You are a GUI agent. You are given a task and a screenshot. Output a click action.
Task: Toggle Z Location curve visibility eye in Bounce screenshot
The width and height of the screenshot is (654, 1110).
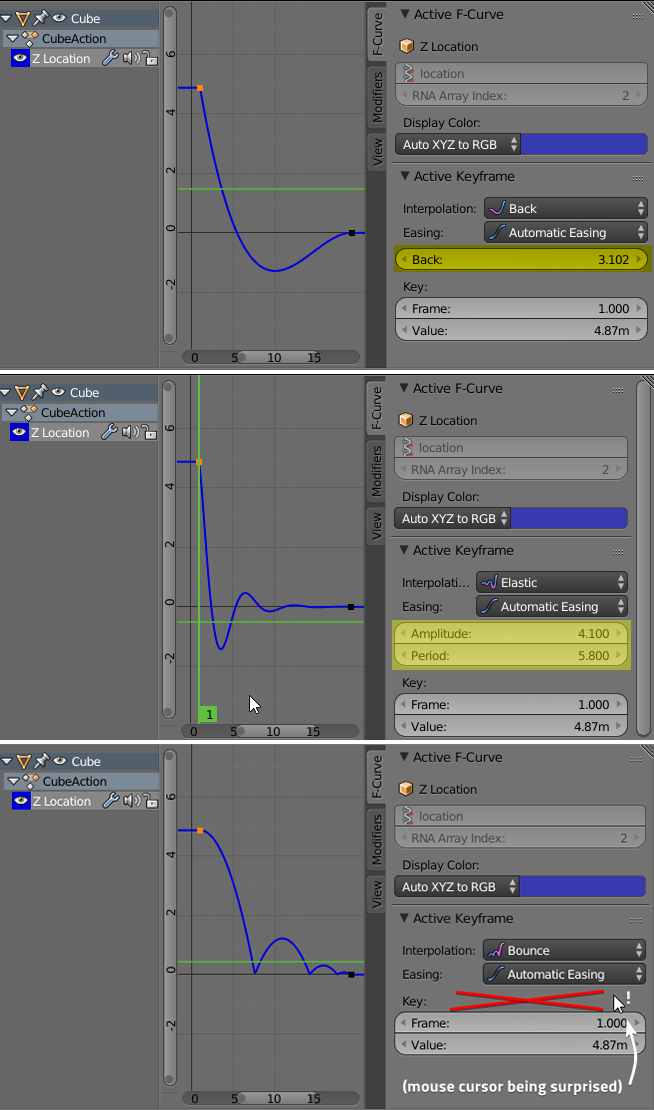21,801
